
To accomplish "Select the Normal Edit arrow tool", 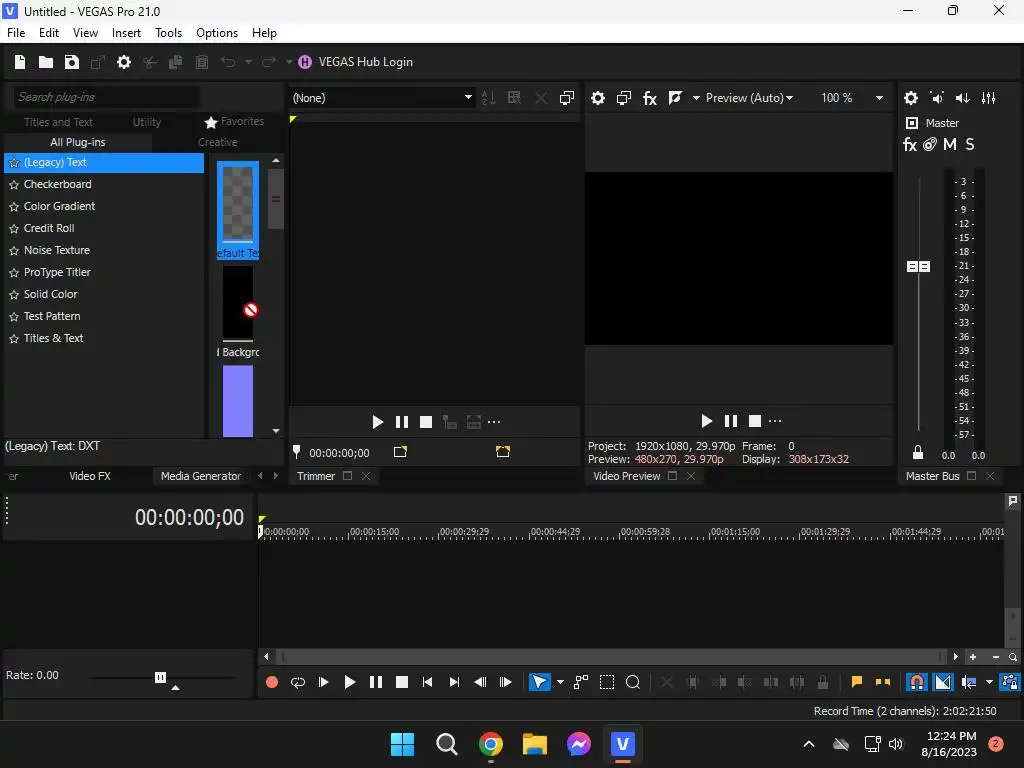I will [539, 682].
